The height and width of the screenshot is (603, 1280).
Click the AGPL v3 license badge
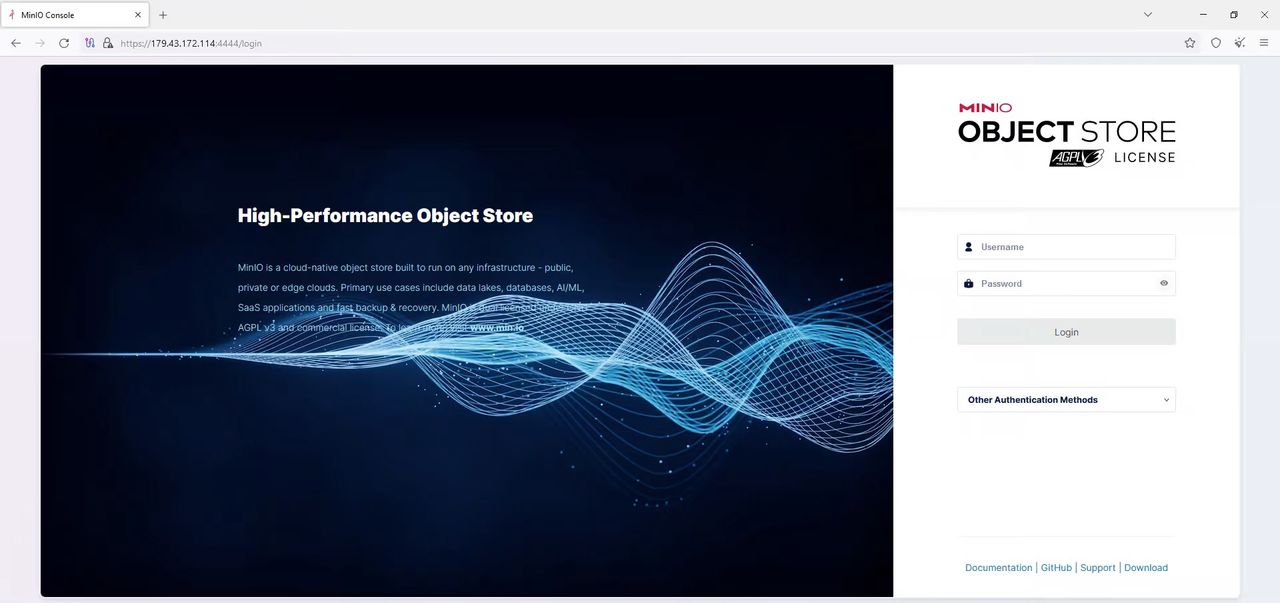click(1076, 157)
